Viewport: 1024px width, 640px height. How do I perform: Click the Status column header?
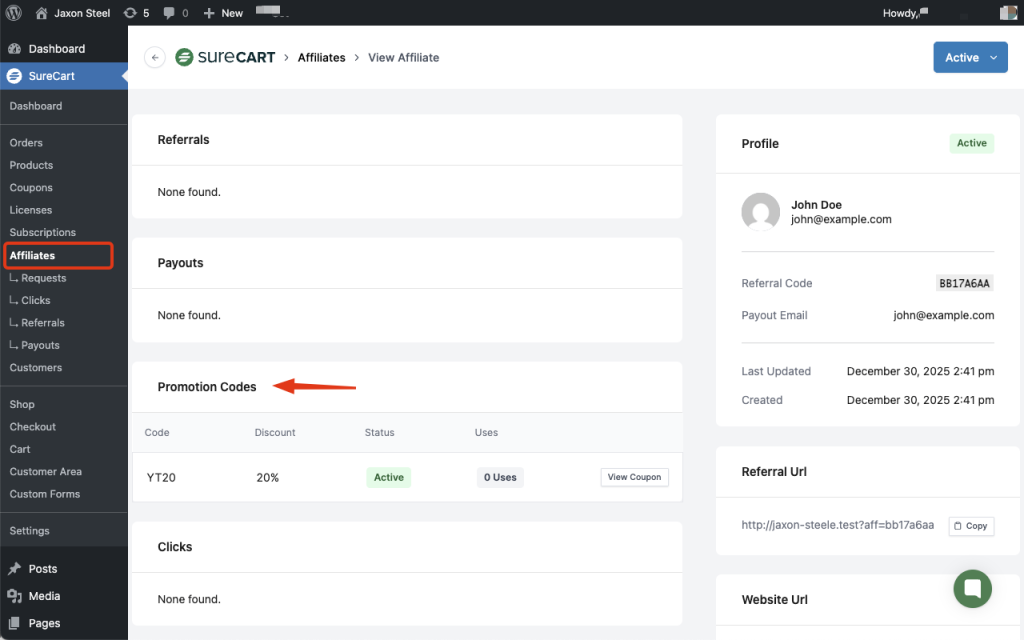coord(379,432)
